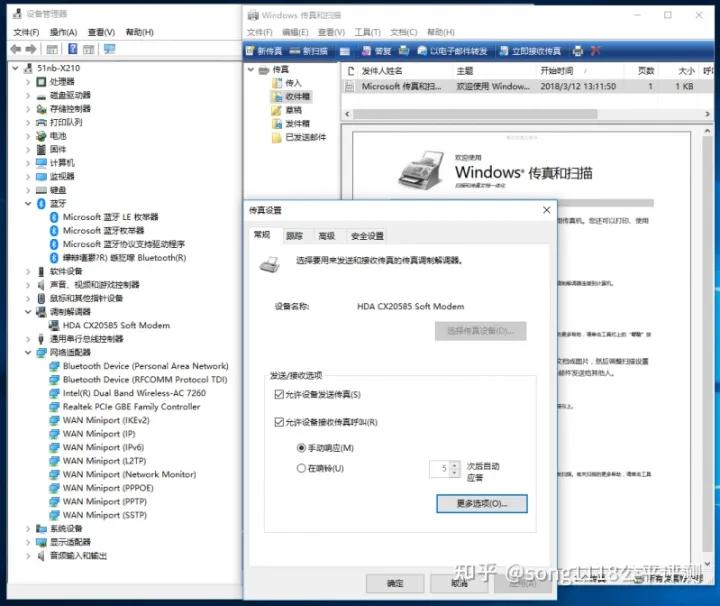Click the 新传真 toolbar button

click(x=264, y=51)
